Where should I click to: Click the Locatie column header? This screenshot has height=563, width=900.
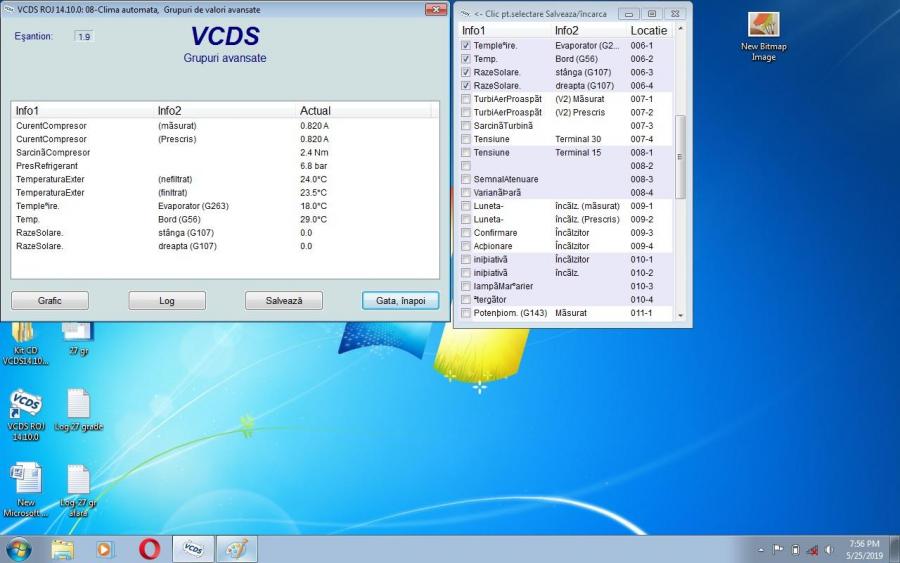point(648,31)
